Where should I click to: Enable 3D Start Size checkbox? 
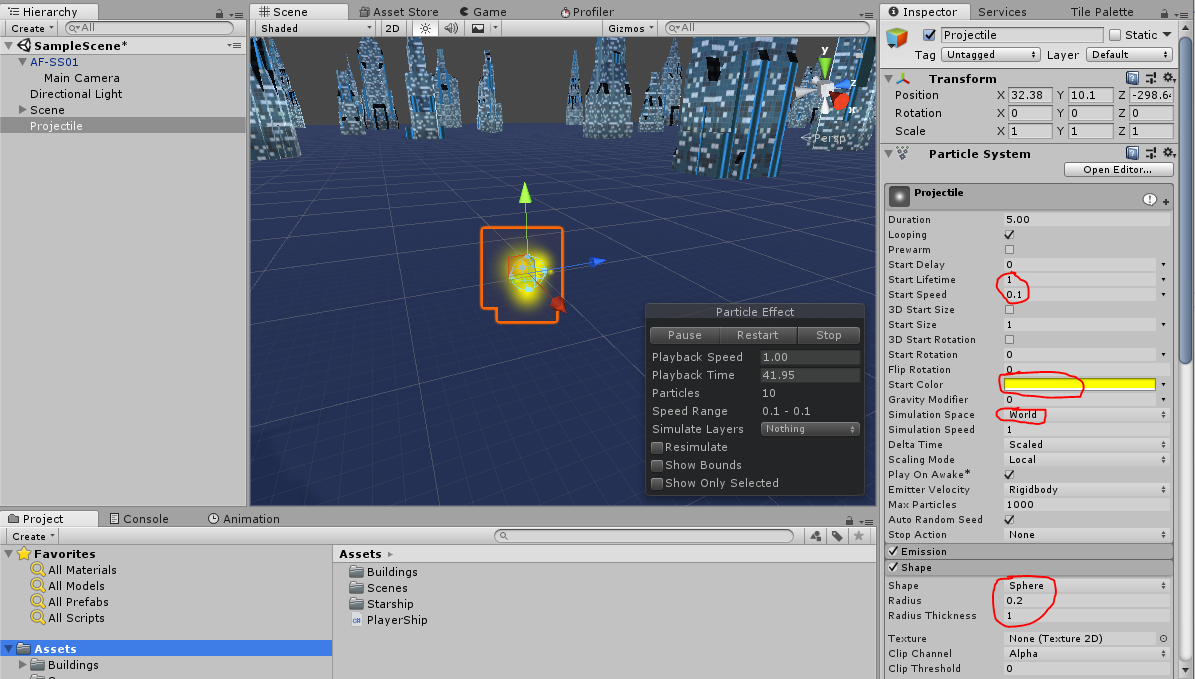pyautogui.click(x=1009, y=309)
